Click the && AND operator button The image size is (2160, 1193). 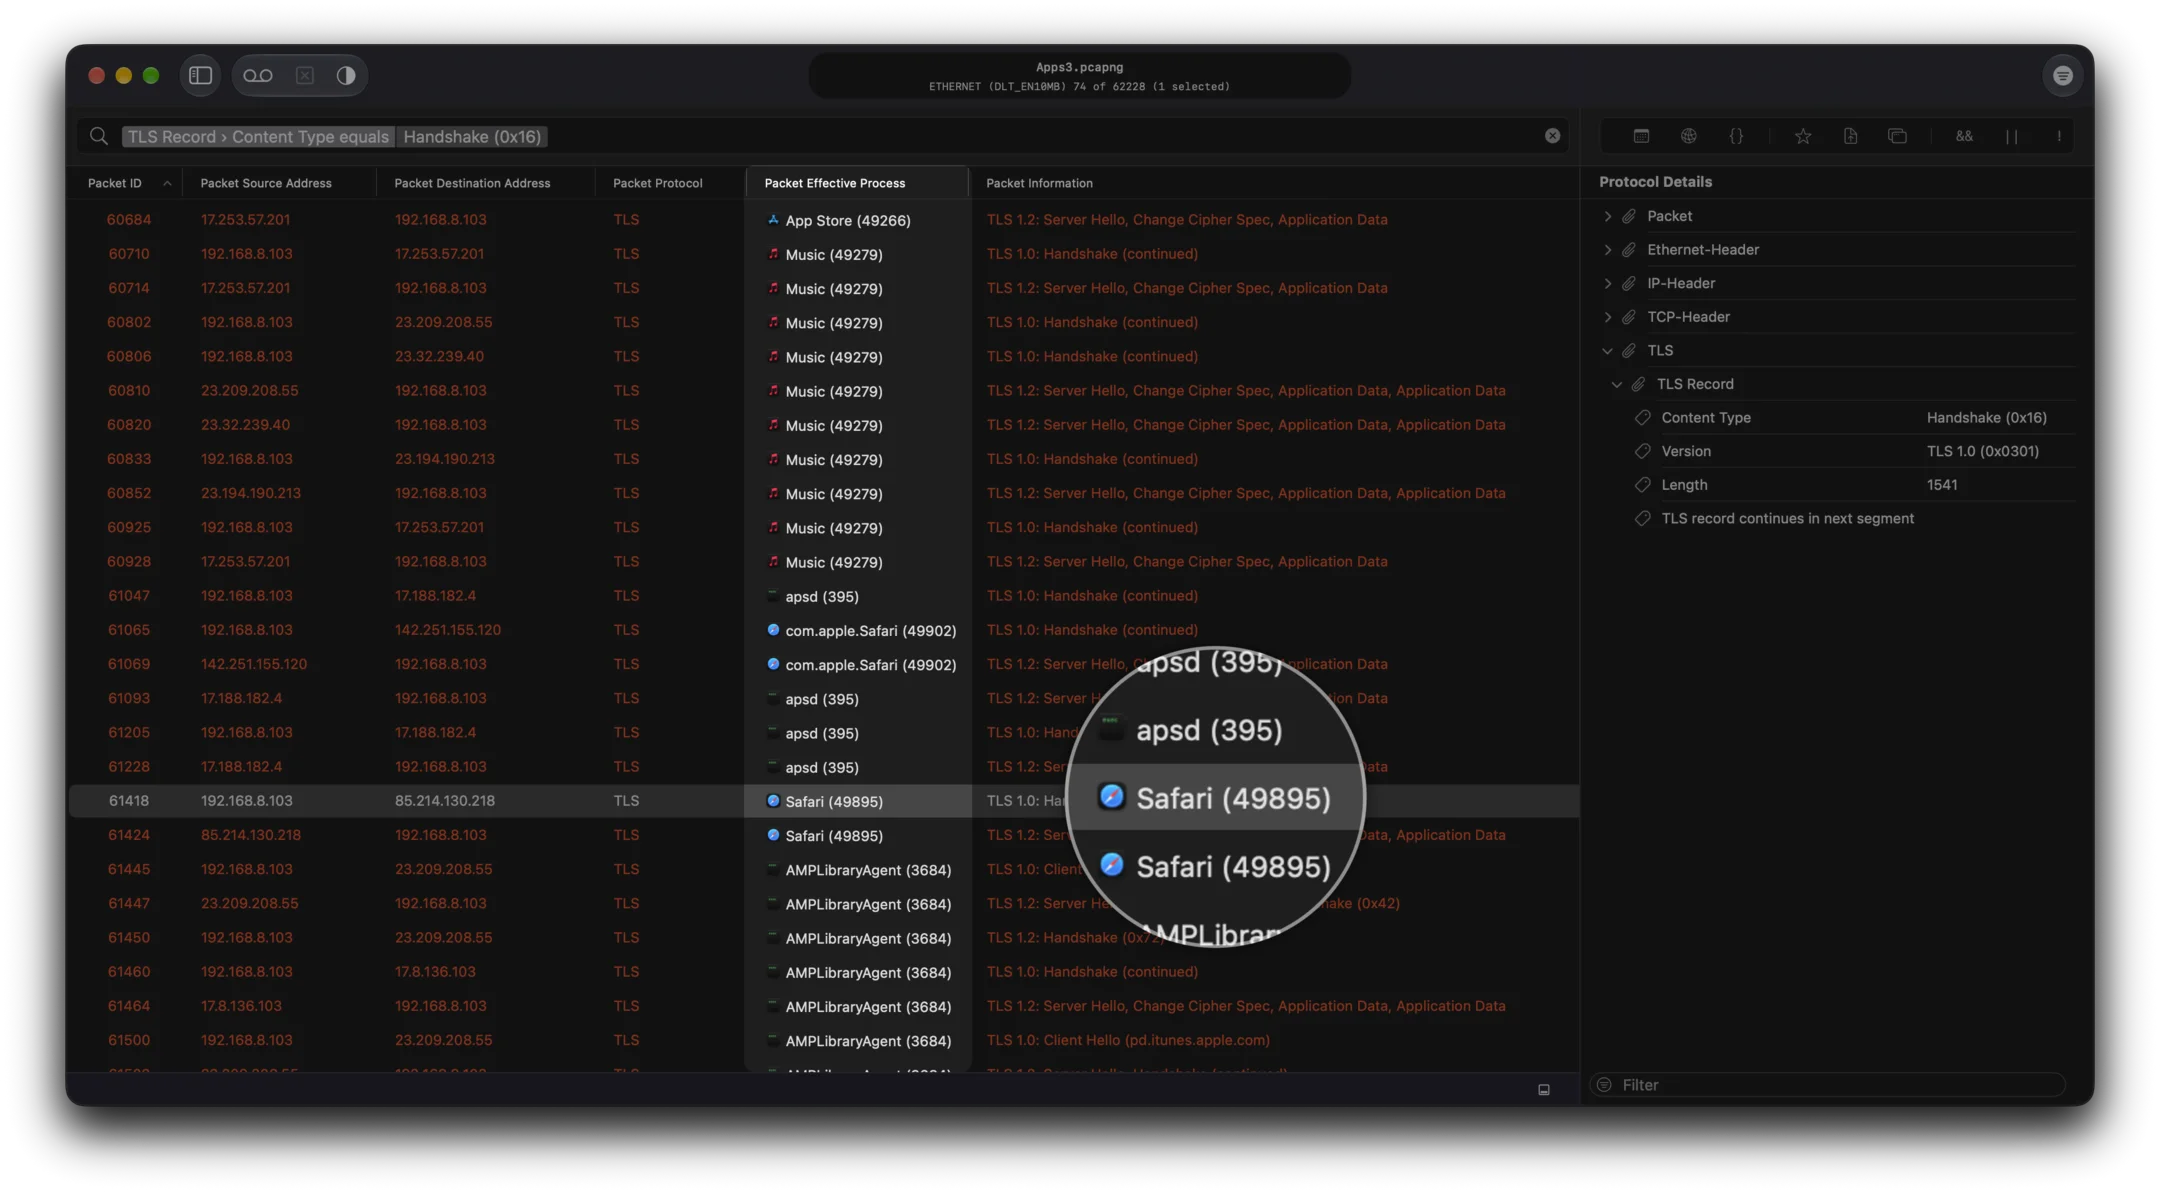[x=1964, y=136]
